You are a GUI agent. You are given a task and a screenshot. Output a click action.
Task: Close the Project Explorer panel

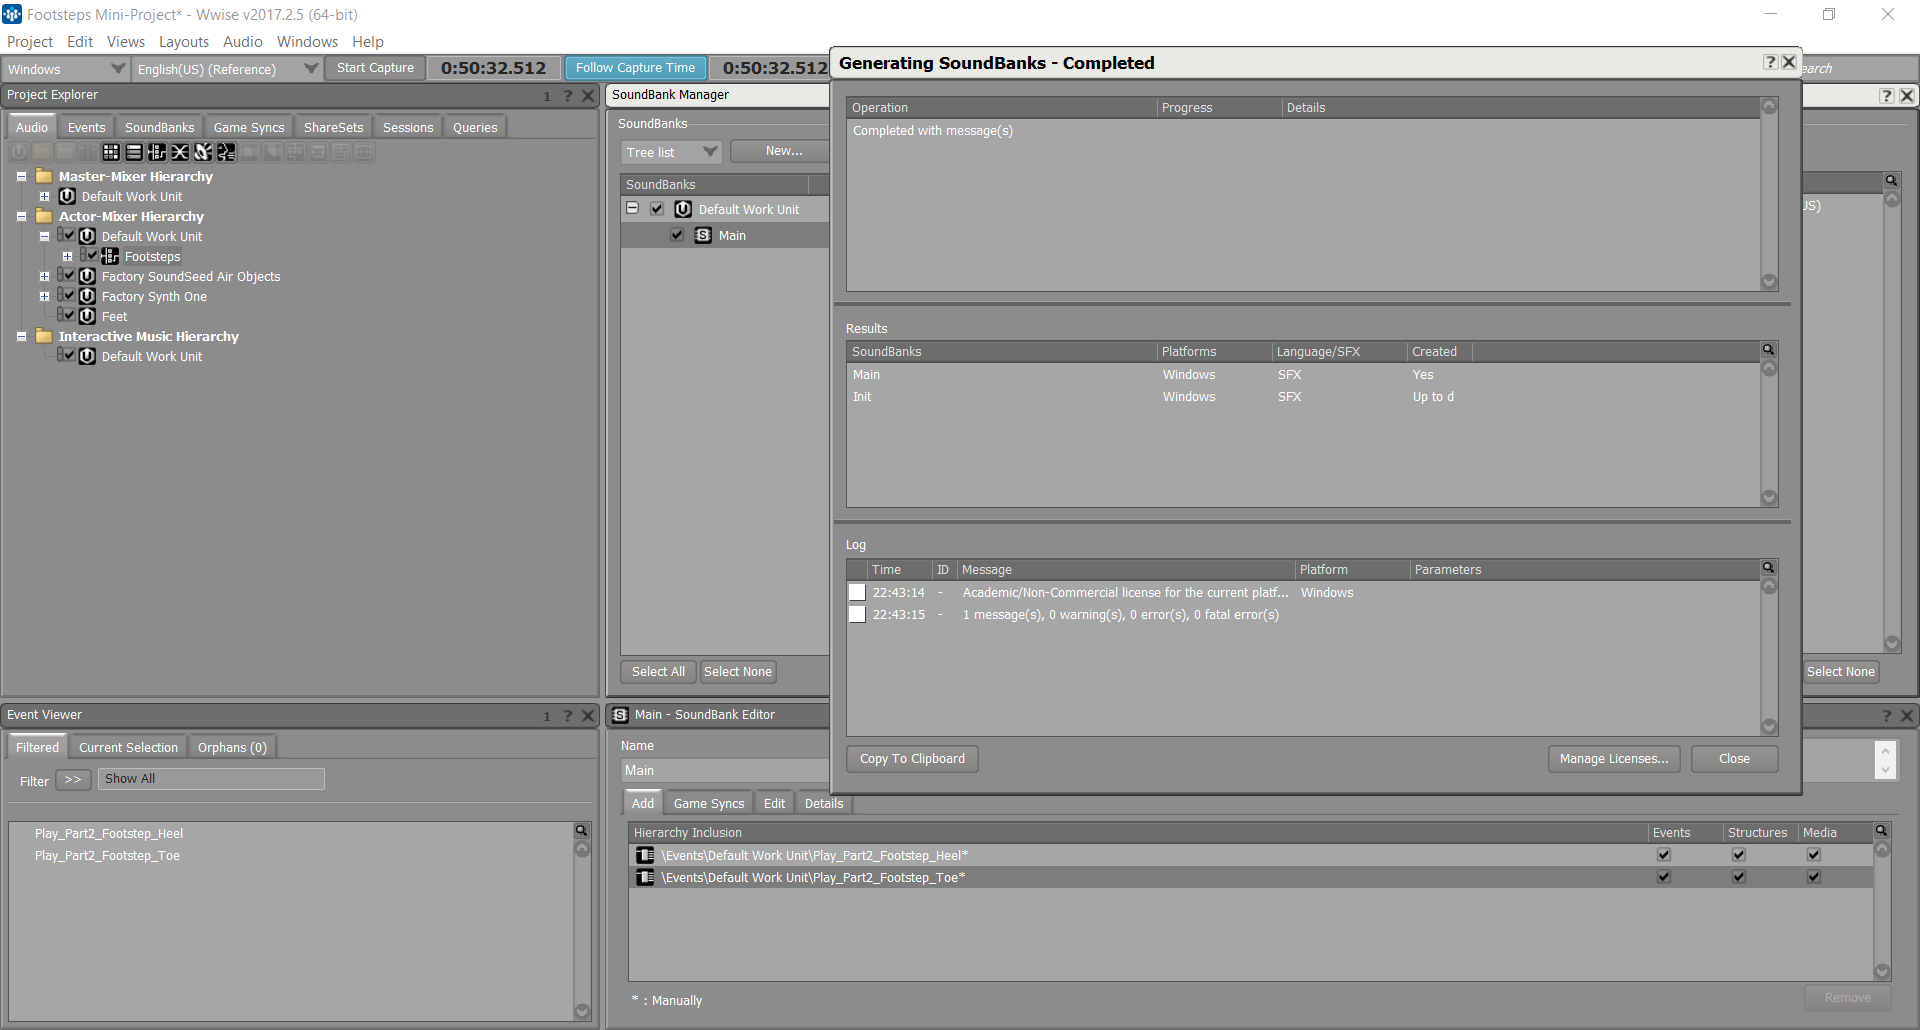click(x=588, y=96)
